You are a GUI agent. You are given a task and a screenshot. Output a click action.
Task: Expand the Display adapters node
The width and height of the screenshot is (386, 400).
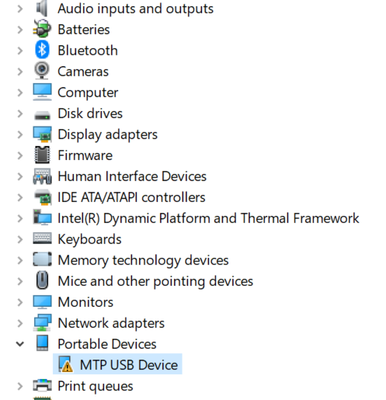point(20,134)
